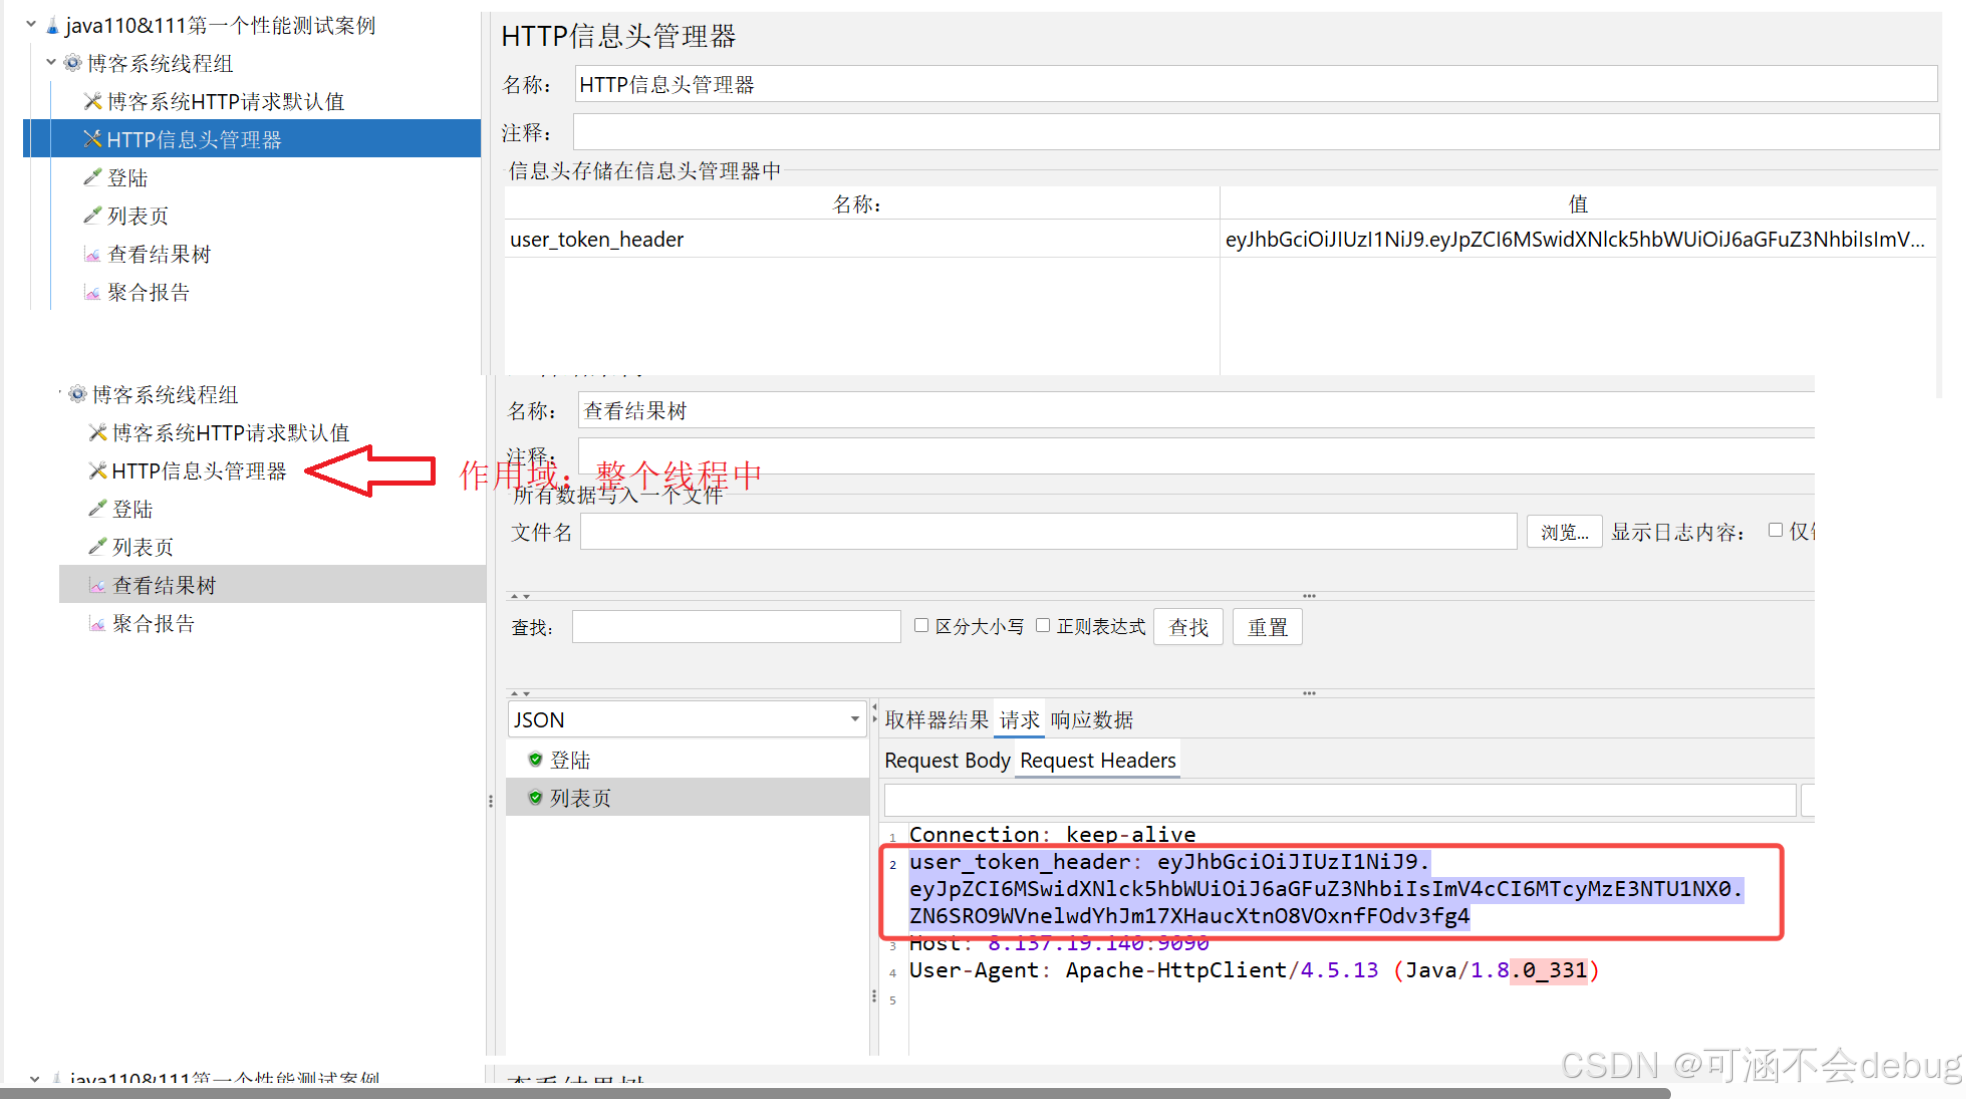The height and width of the screenshot is (1099, 1966).
Task: Click the 查找 search button
Action: click(x=1188, y=627)
